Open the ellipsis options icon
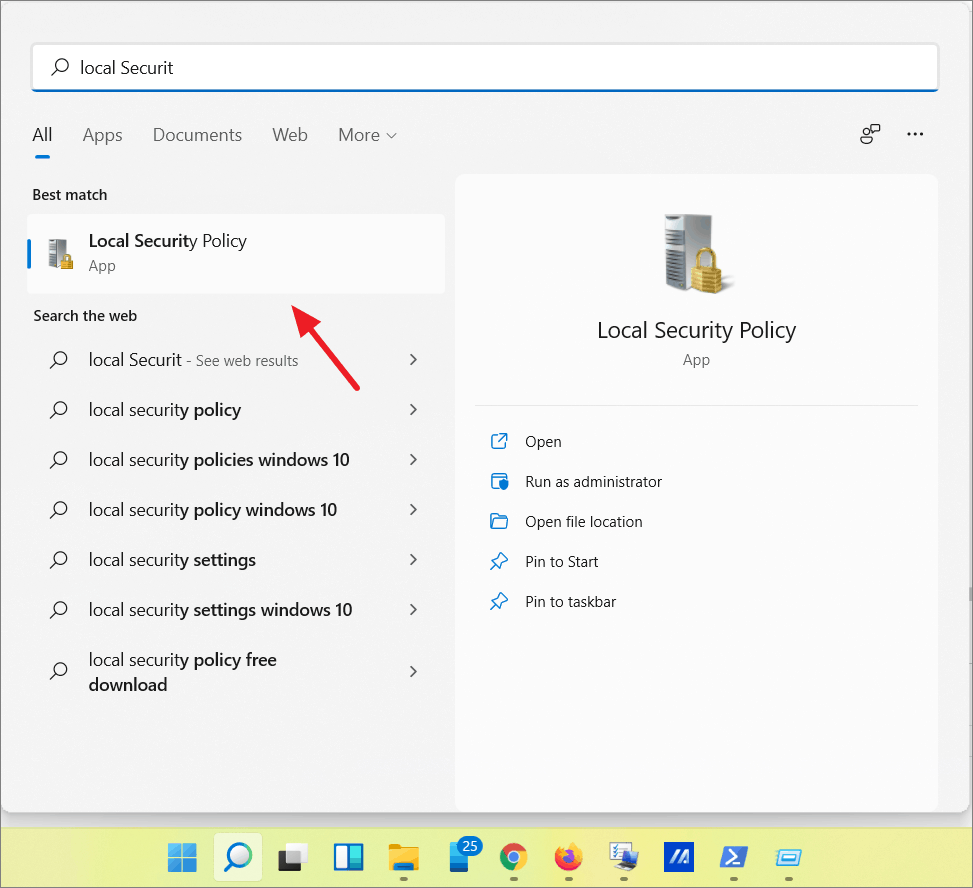 (915, 133)
